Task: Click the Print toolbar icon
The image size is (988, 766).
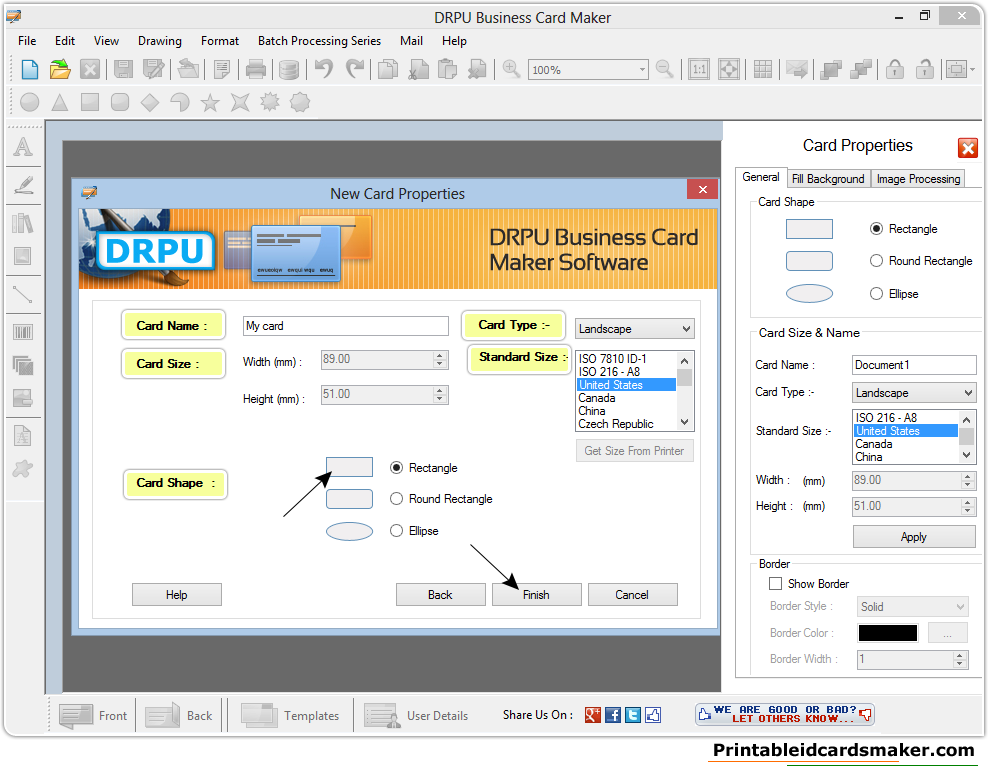Action: coord(256,69)
